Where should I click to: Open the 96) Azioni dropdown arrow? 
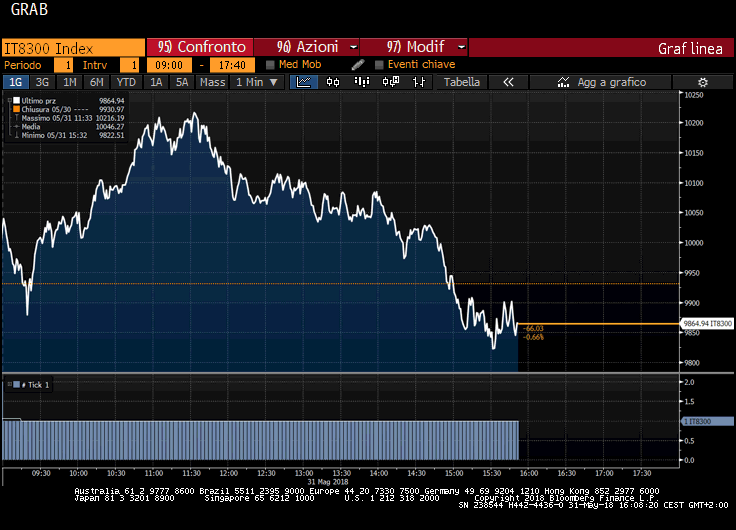[353, 47]
